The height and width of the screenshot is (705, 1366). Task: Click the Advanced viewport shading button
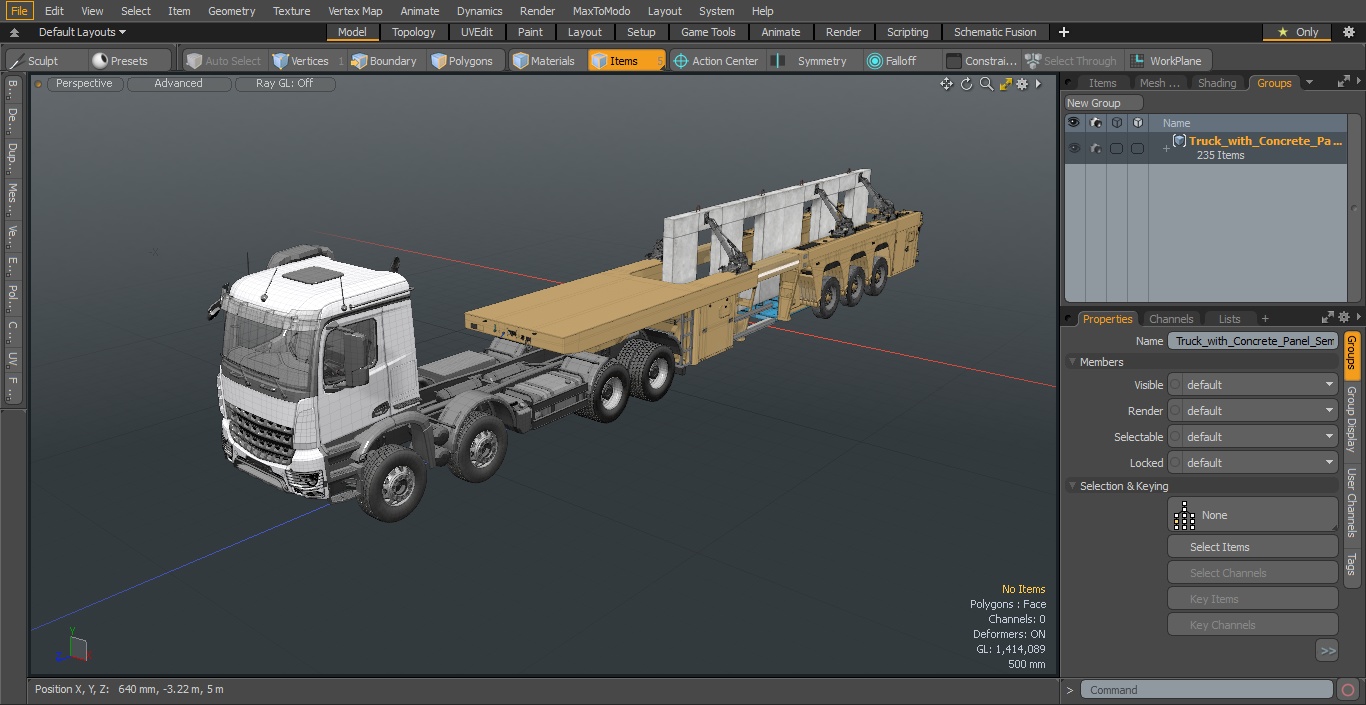178,83
